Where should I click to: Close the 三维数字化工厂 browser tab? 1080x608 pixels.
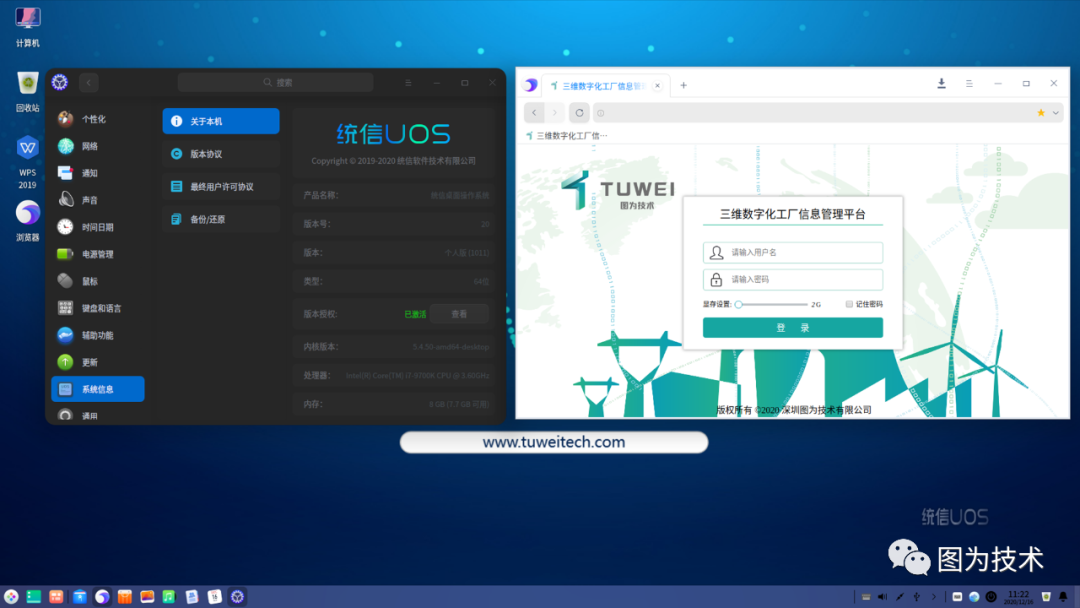657,86
